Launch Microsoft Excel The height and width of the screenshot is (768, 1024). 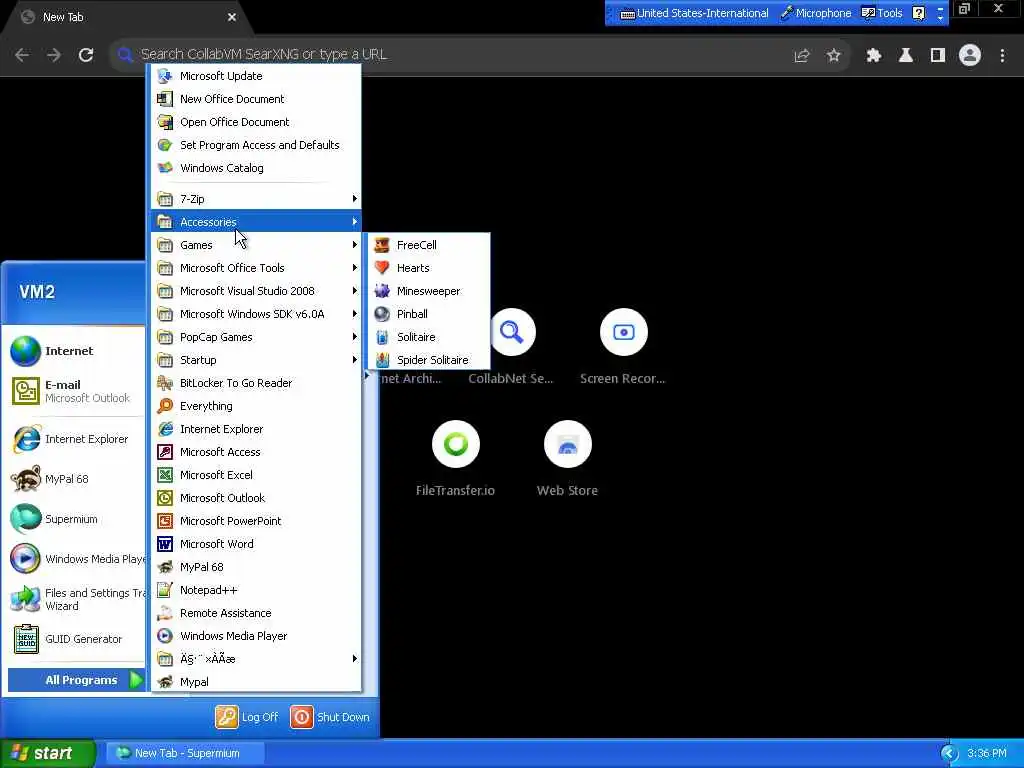click(x=256, y=475)
